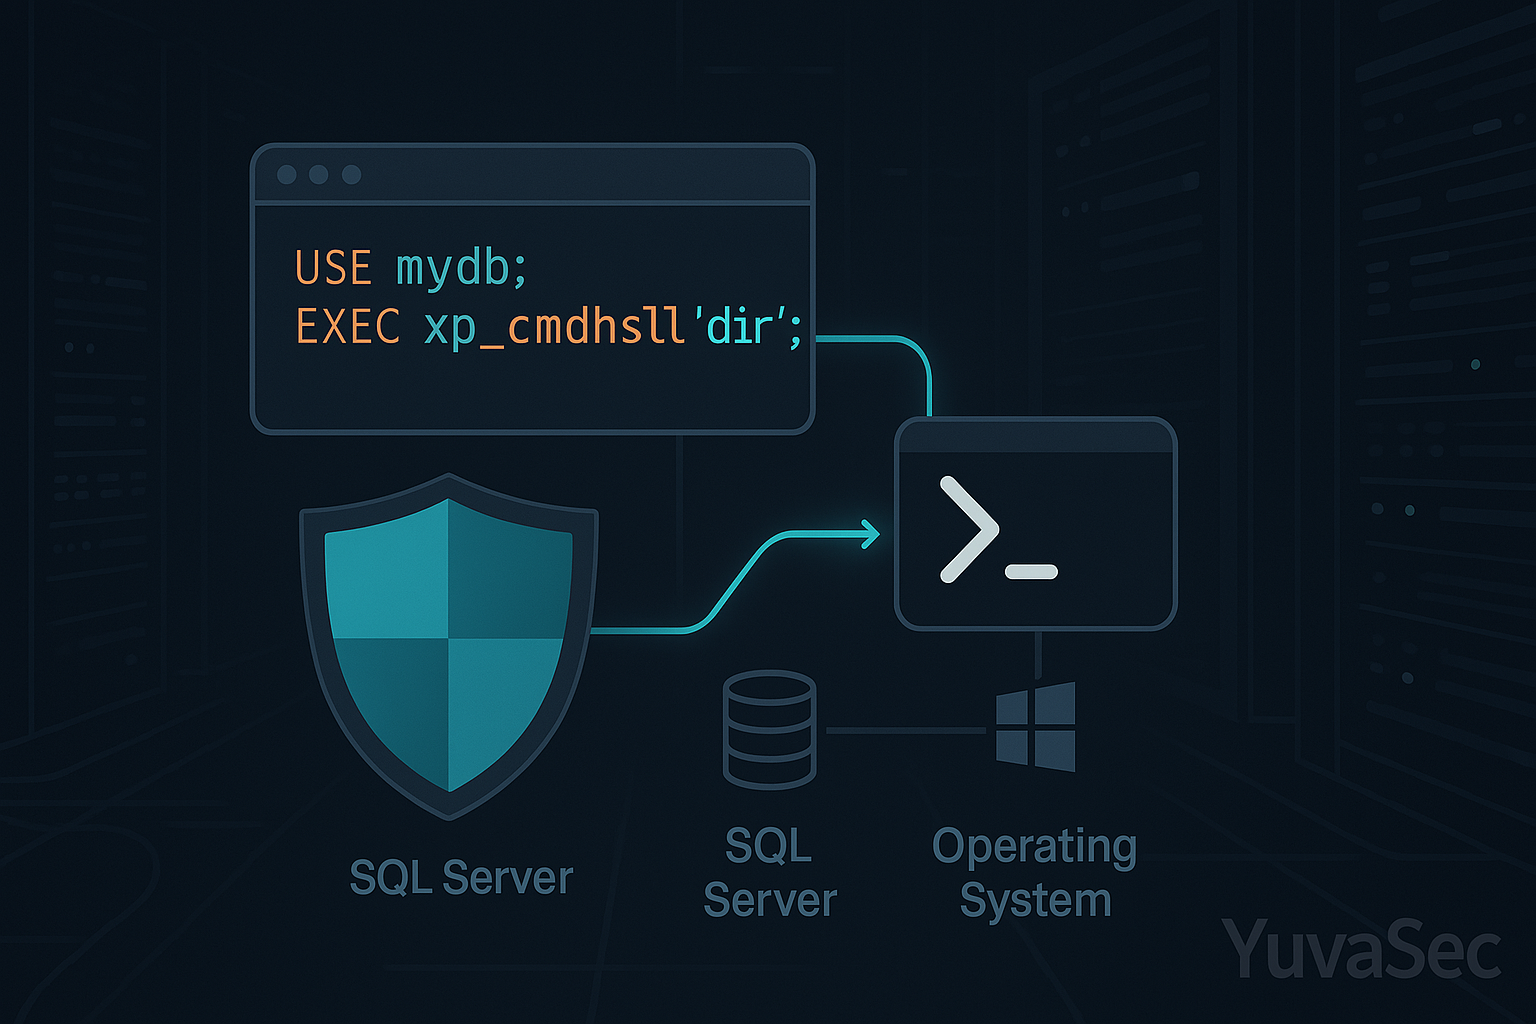Click the 'SQL Server' label under database icon

click(769, 873)
